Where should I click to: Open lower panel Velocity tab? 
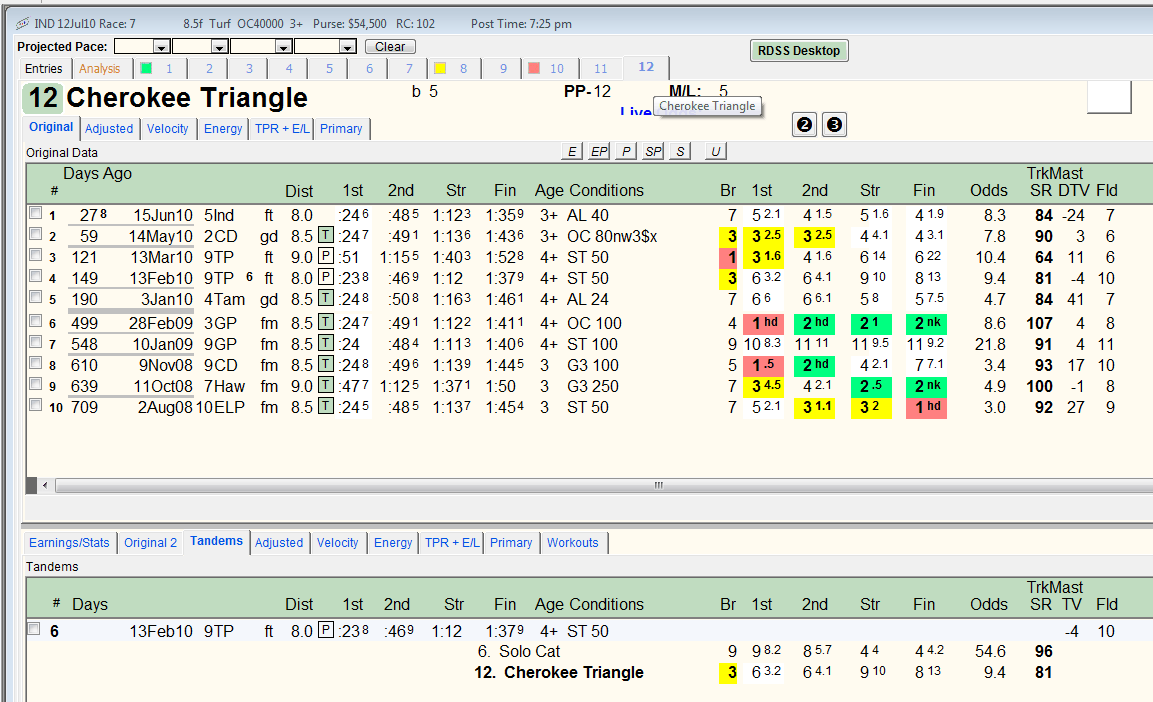coord(338,542)
